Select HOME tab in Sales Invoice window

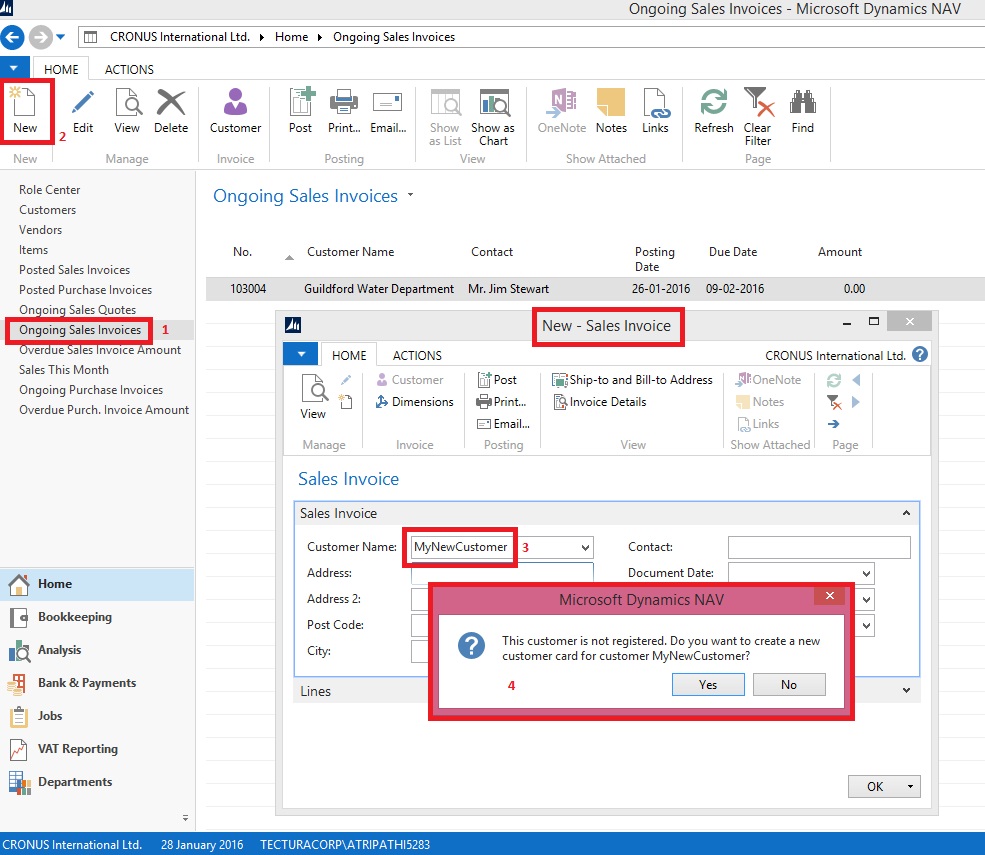pos(349,355)
